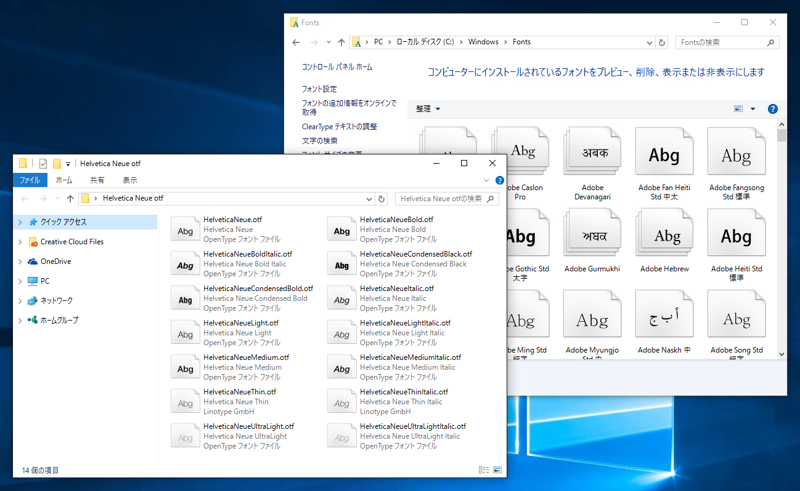Select Adobe Gurmukhi font thumbnail

coord(592,234)
